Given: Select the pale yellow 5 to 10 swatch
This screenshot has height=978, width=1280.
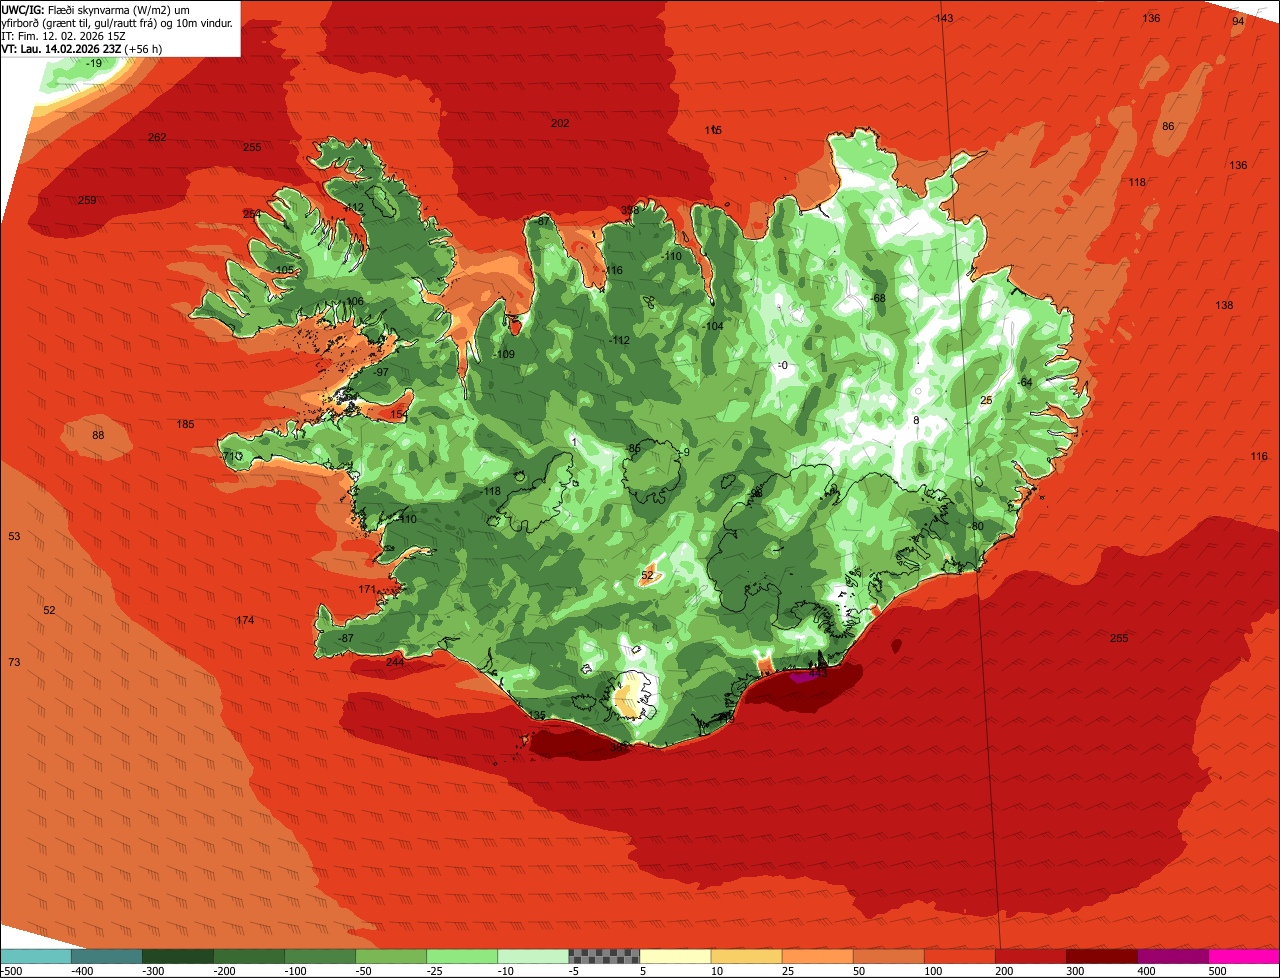Looking at the screenshot, I should (675, 956).
